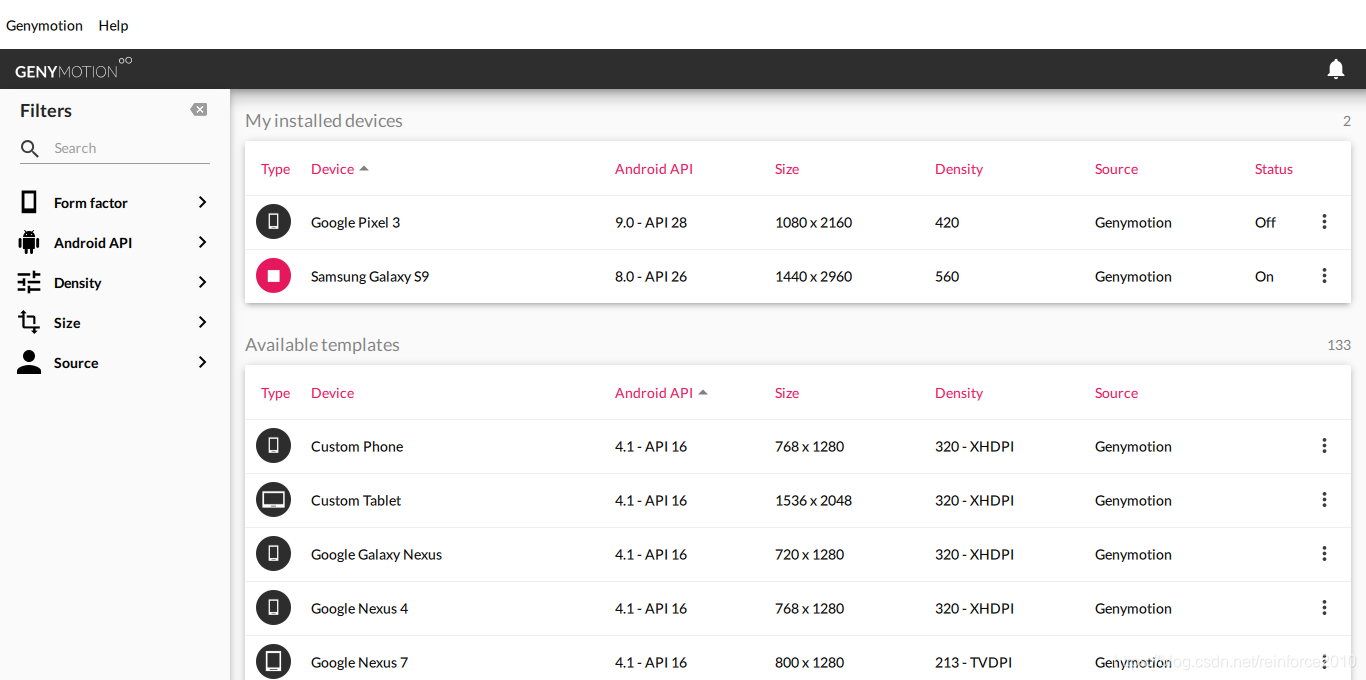The image size is (1366, 680).
Task: Sort installed devices by Density
Action: tap(959, 169)
